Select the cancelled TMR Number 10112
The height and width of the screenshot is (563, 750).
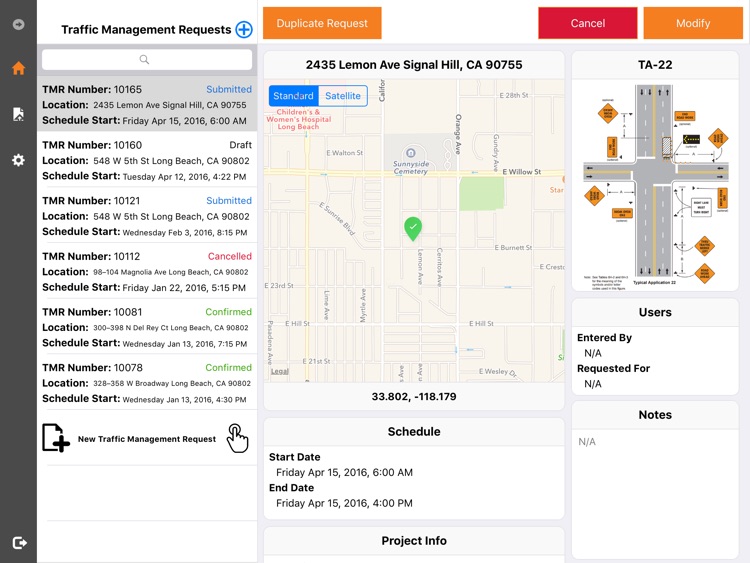tap(147, 272)
